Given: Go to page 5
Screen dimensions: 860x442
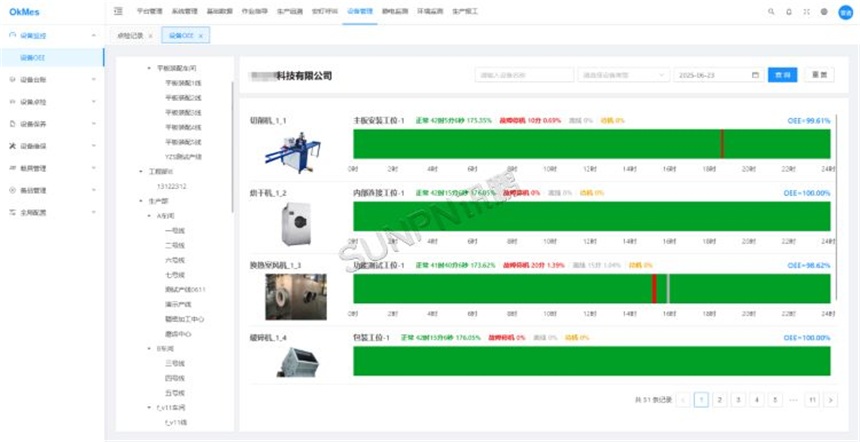Looking at the screenshot, I should [x=775, y=400].
